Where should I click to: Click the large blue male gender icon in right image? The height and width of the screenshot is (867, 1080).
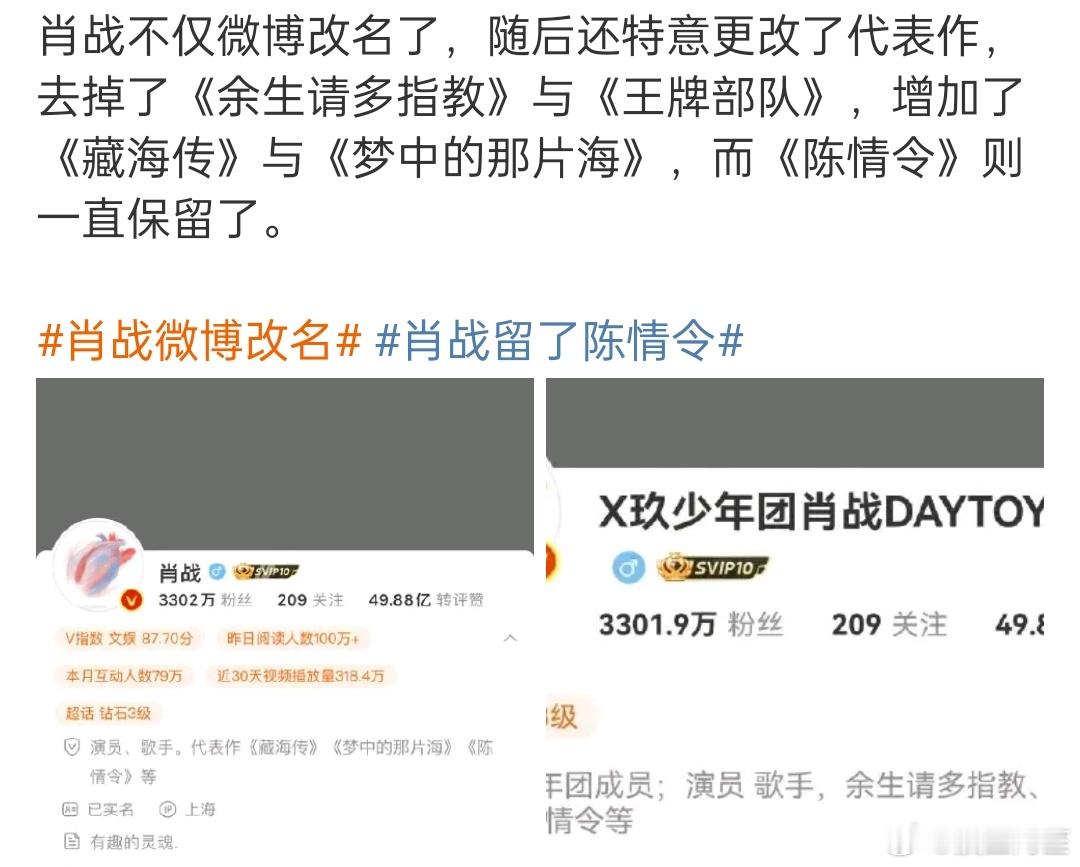point(628,568)
